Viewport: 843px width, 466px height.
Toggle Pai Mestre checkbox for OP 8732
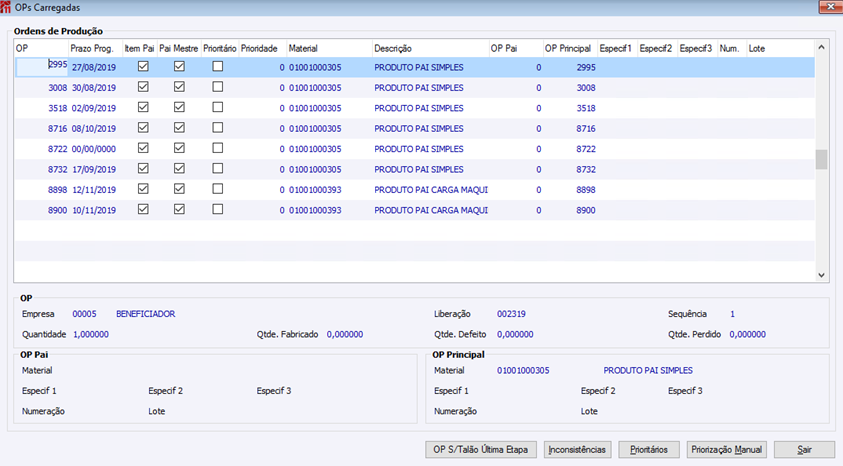click(179, 169)
